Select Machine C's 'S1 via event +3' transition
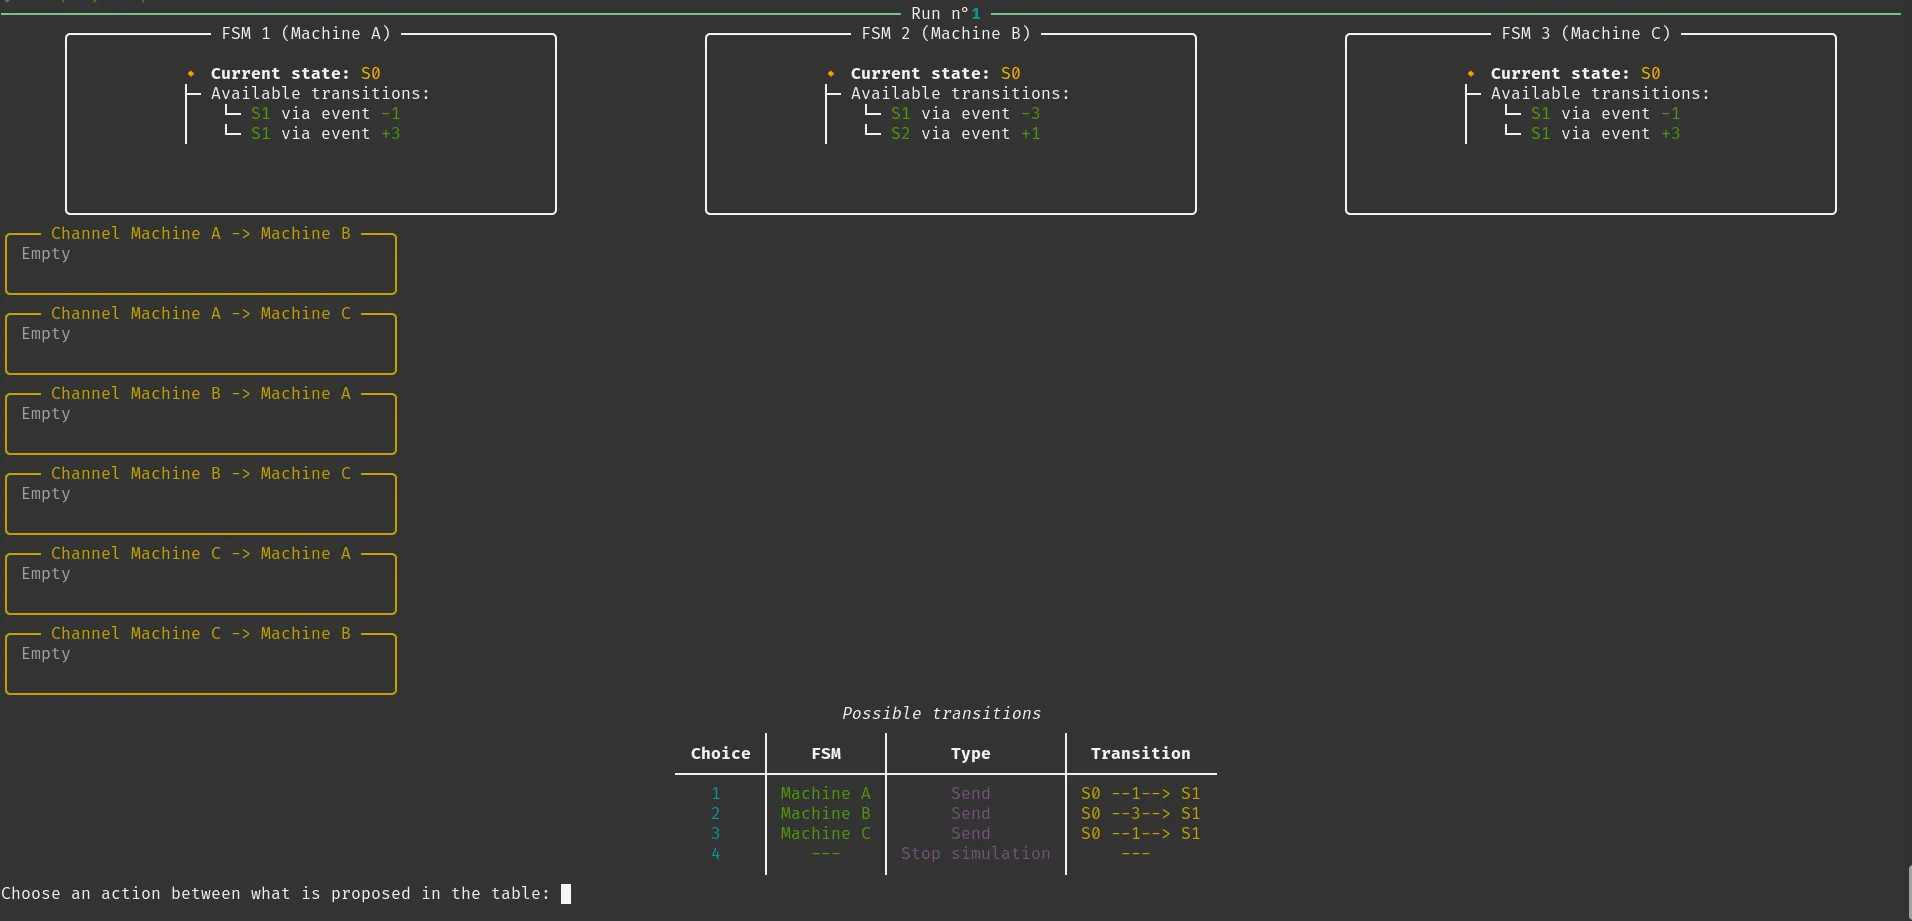The image size is (1912, 921). point(1605,134)
